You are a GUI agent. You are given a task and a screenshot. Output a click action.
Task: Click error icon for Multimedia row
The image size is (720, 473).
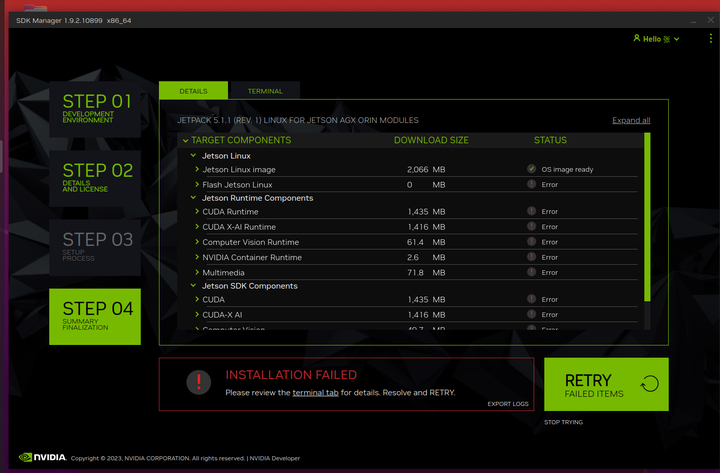pos(531,272)
